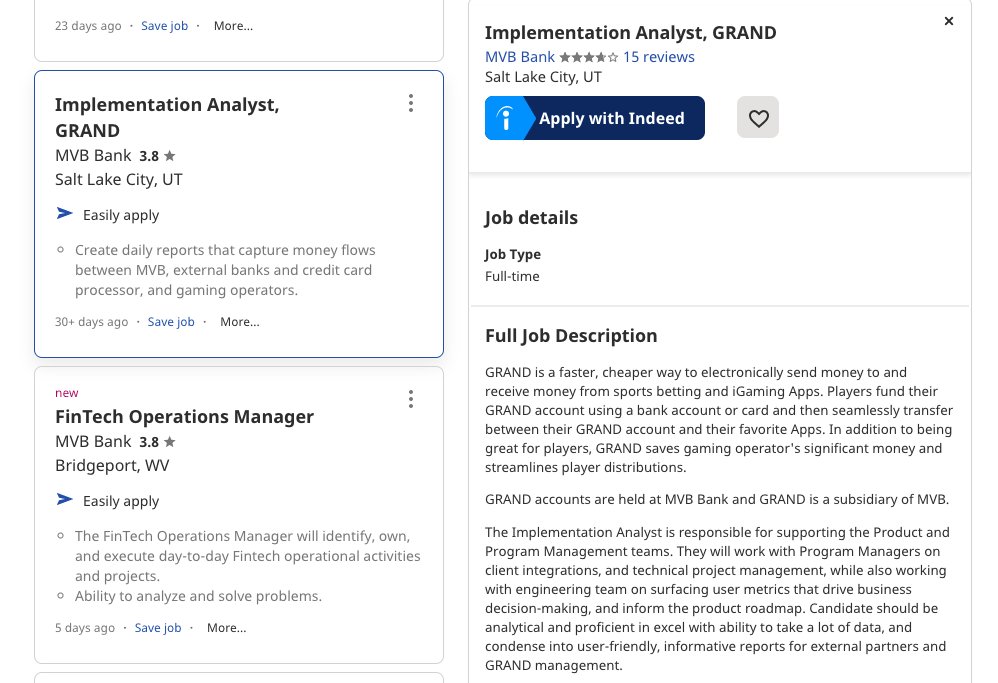Click Easily apply arrow on FinTech Operations Manager
Image resolution: width=998 pixels, height=683 pixels.
tap(65, 500)
